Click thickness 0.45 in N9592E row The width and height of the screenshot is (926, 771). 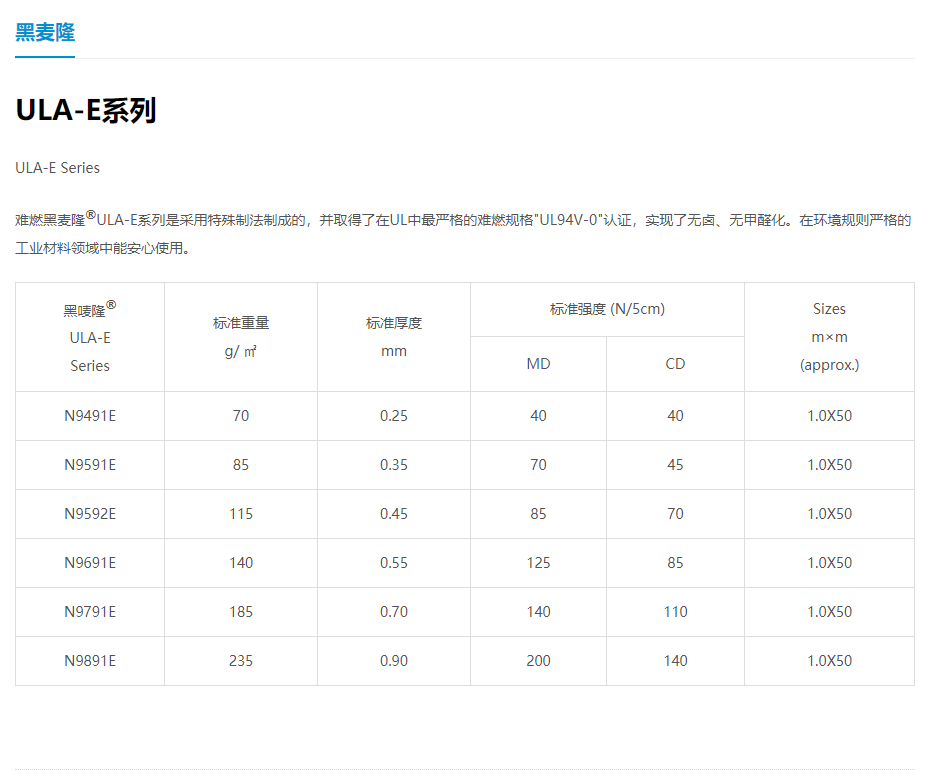(x=394, y=514)
